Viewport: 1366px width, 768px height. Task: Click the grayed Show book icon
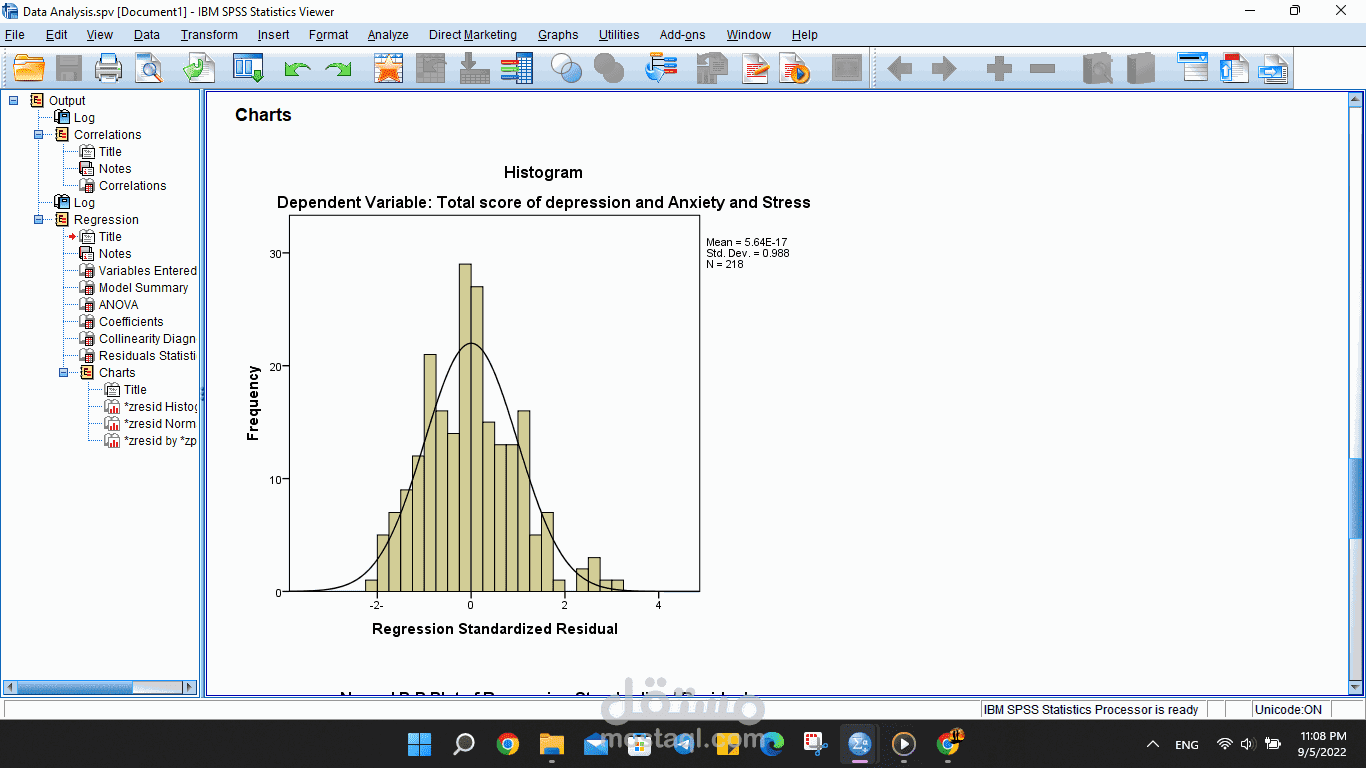coord(1098,68)
